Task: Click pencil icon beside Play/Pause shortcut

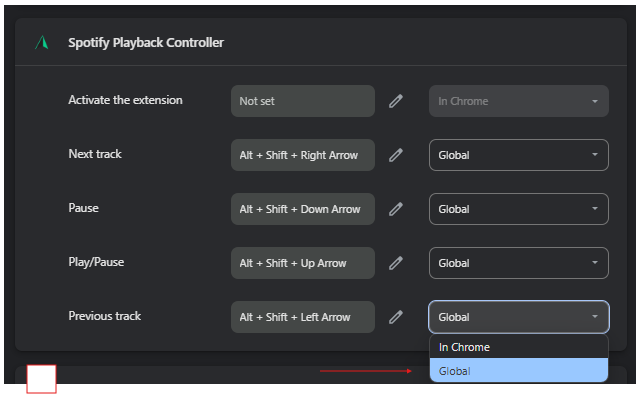Action: point(396,263)
